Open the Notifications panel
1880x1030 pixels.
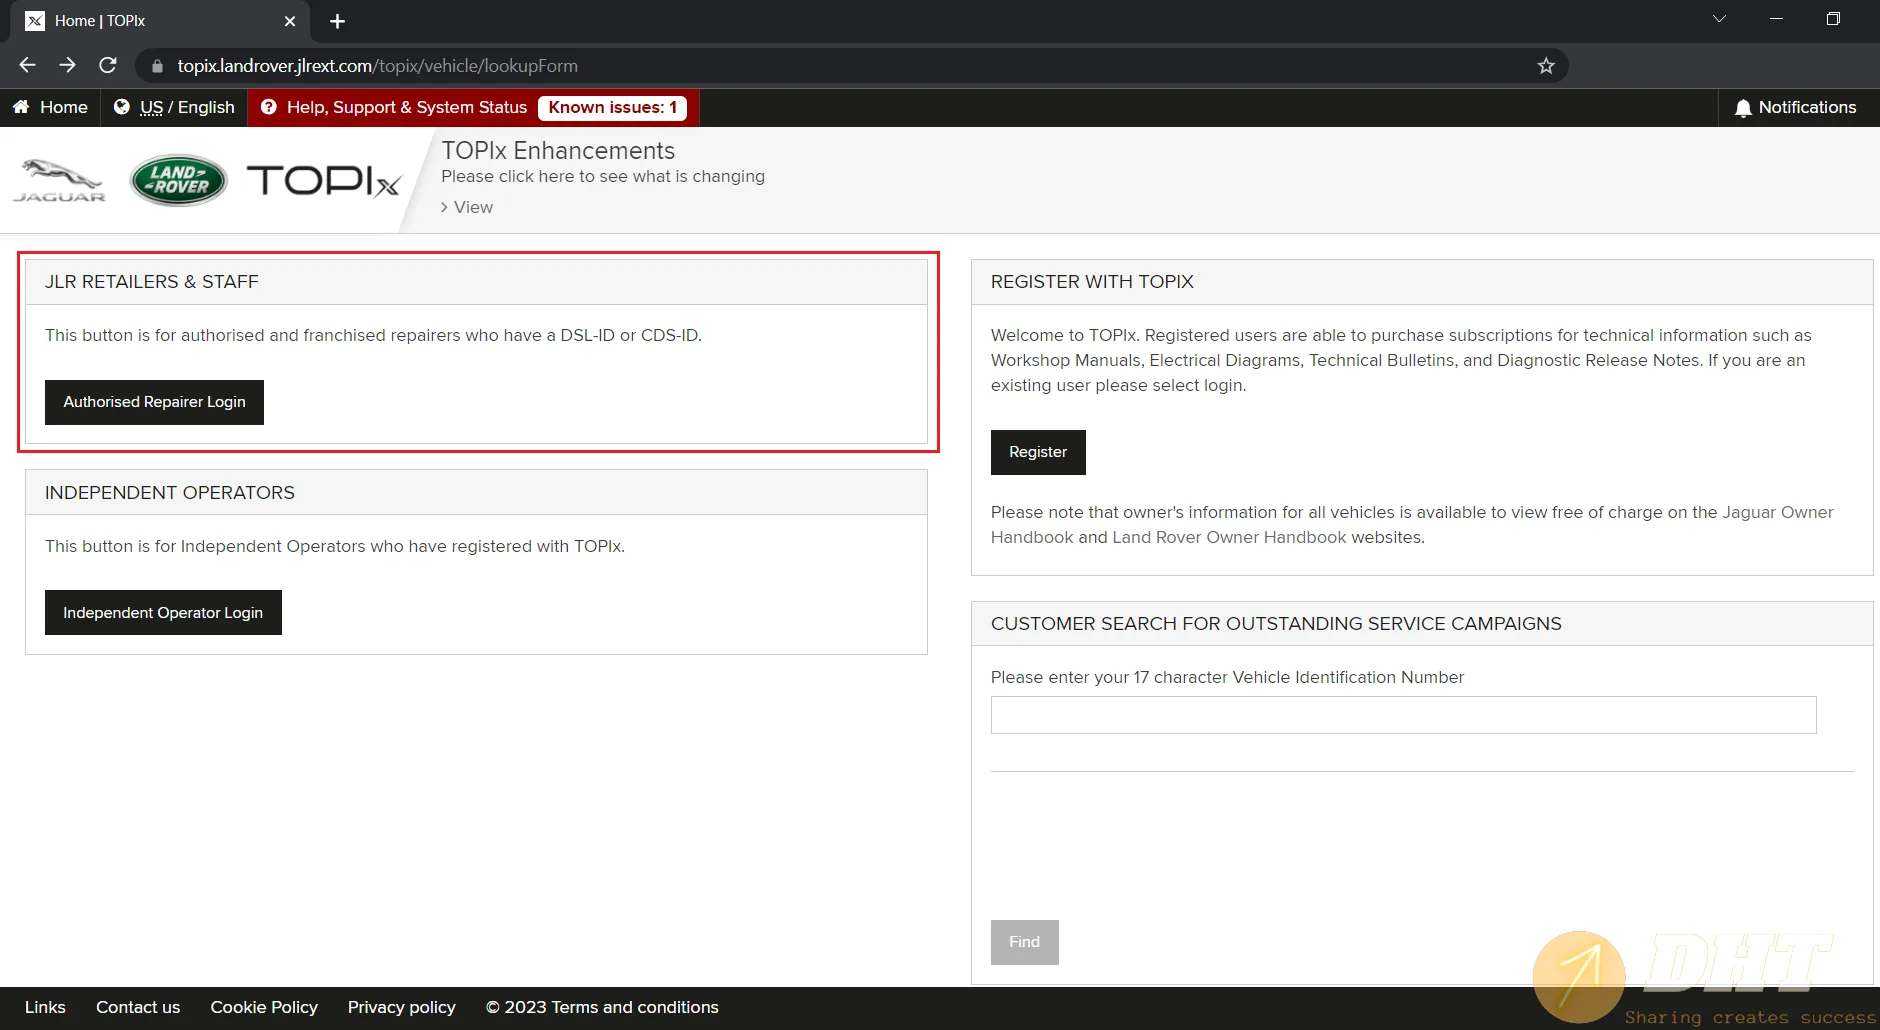pyautogui.click(x=1796, y=107)
